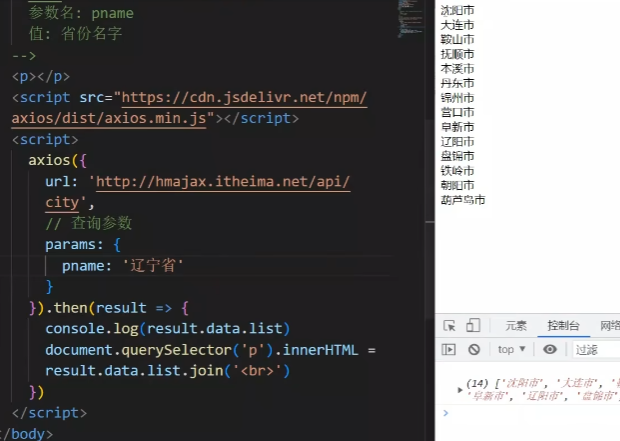Viewport: 620px width, 441px height.
Task: Click 盘锦市 in the page output
Action: click(457, 156)
